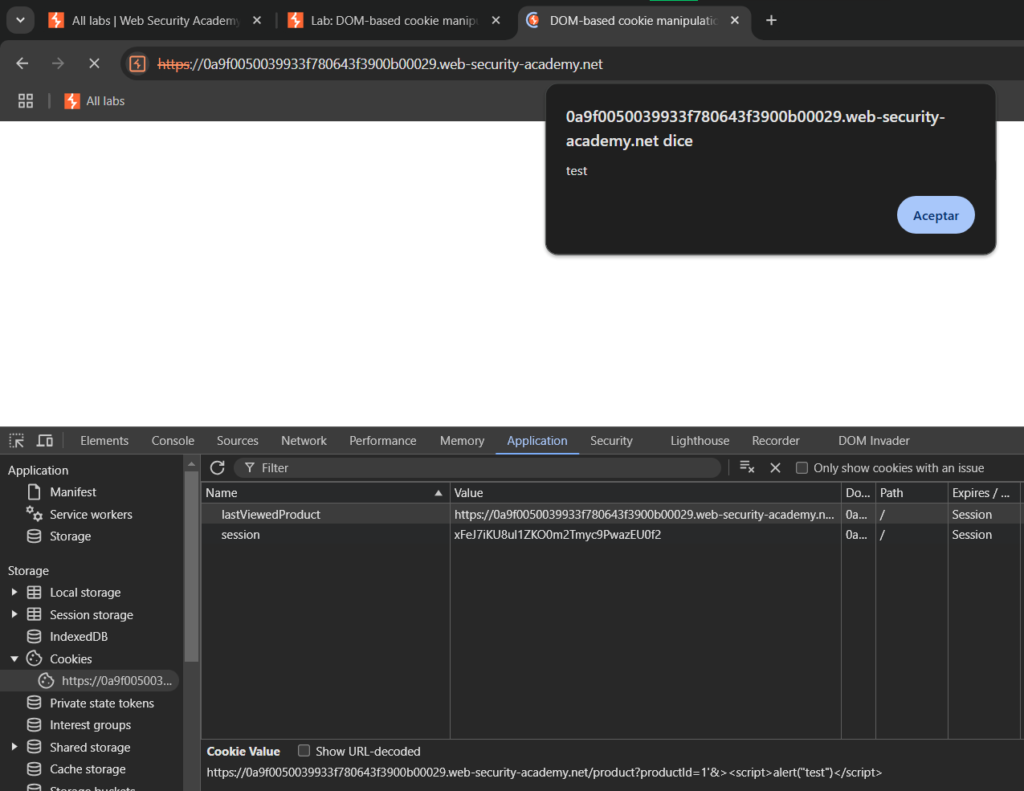Stop loading the current page

(x=94, y=64)
